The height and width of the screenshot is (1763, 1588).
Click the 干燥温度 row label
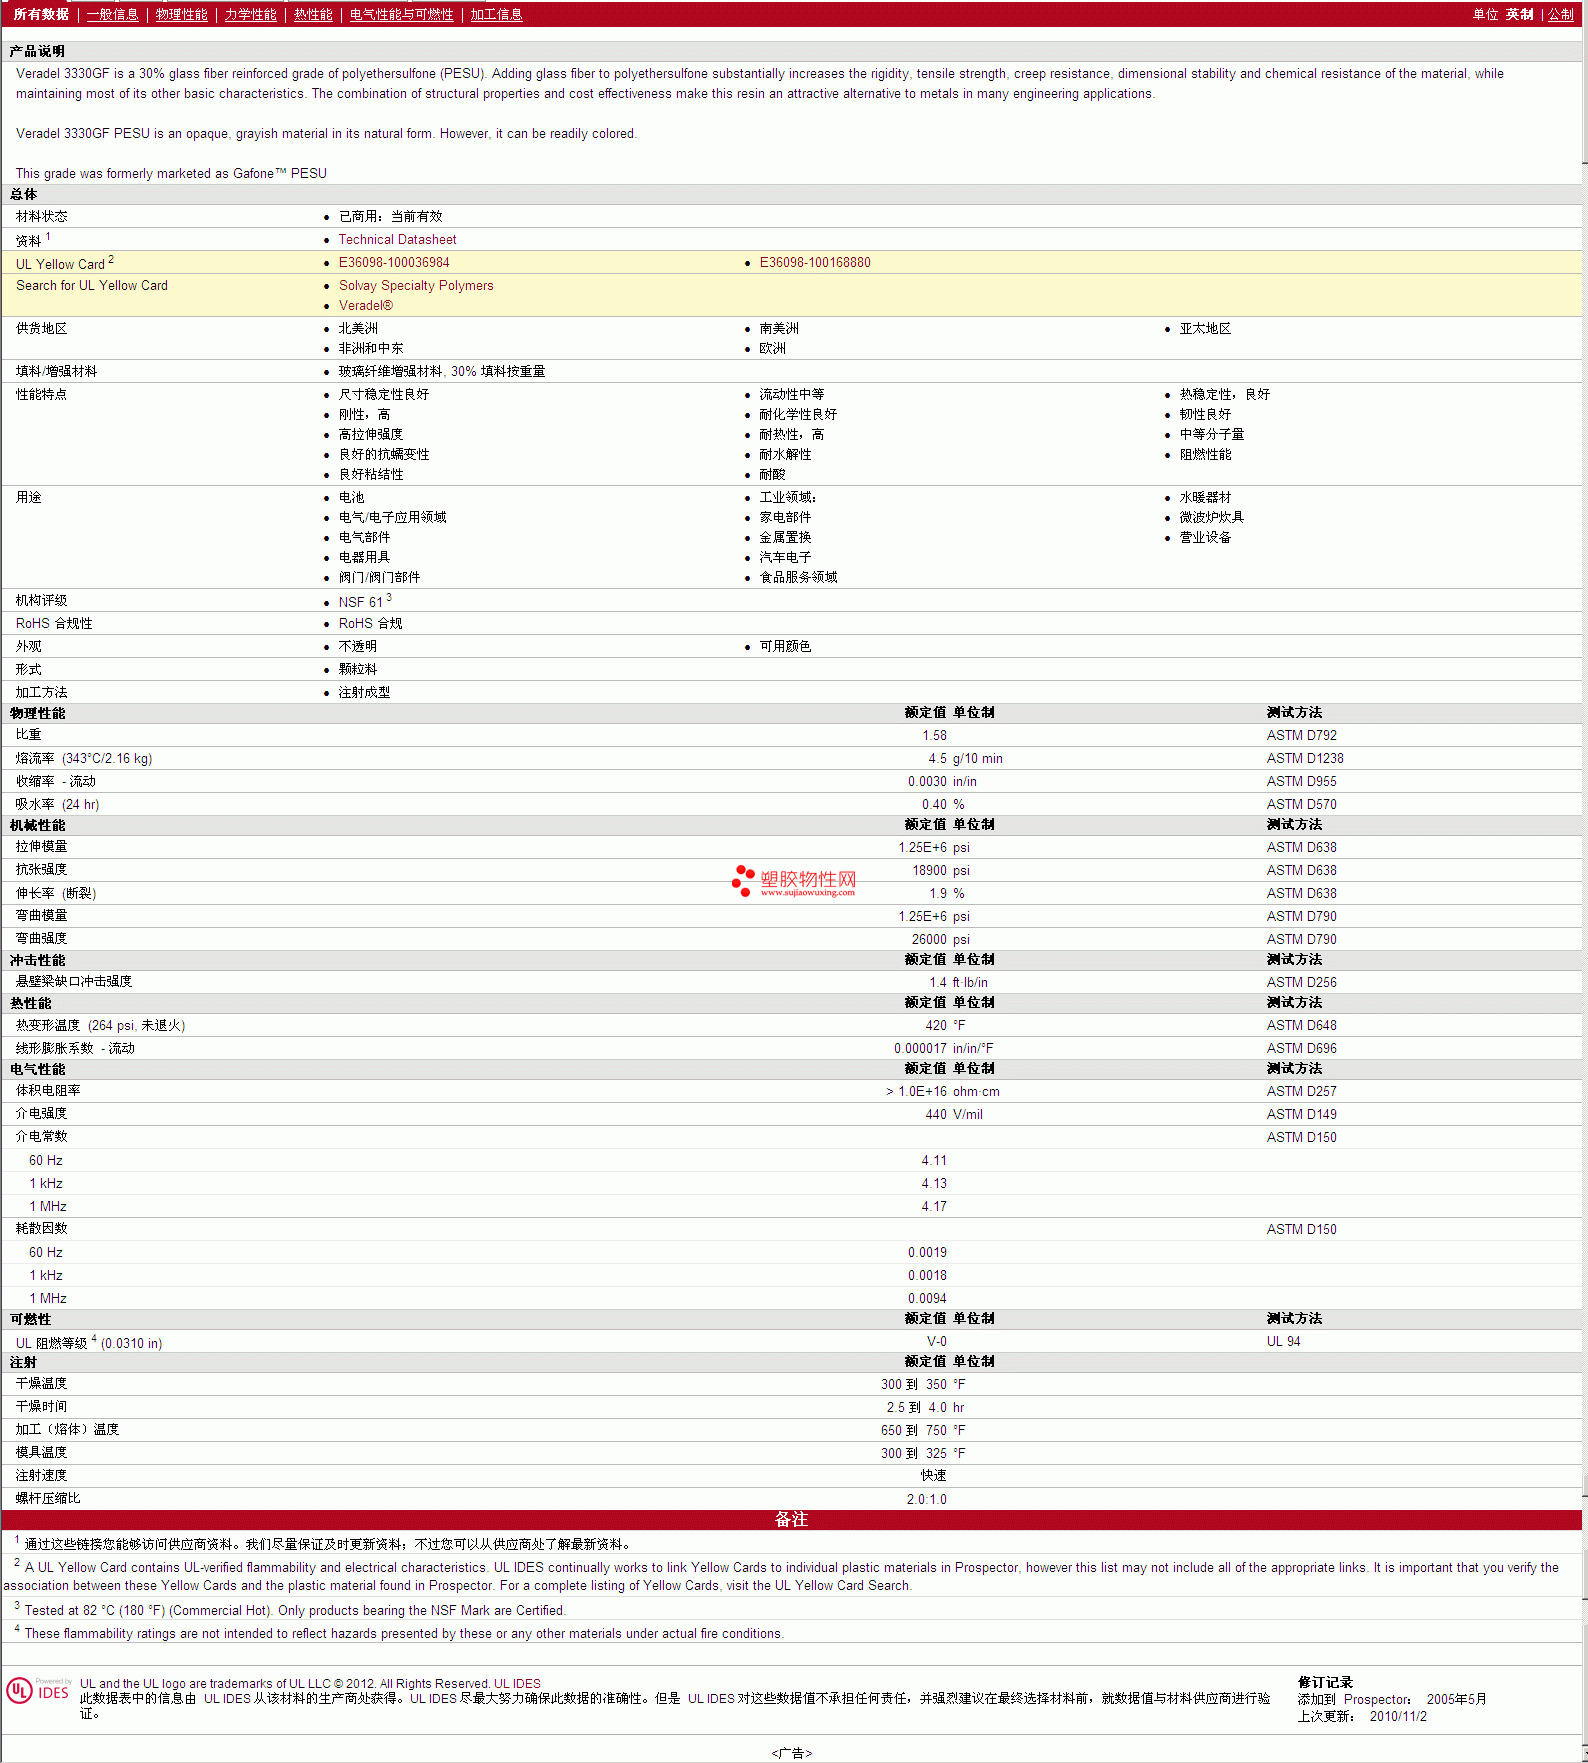(41, 1384)
